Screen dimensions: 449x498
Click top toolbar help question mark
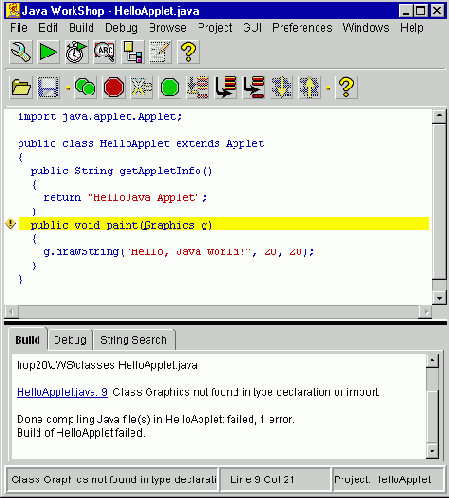pyautogui.click(x=188, y=52)
